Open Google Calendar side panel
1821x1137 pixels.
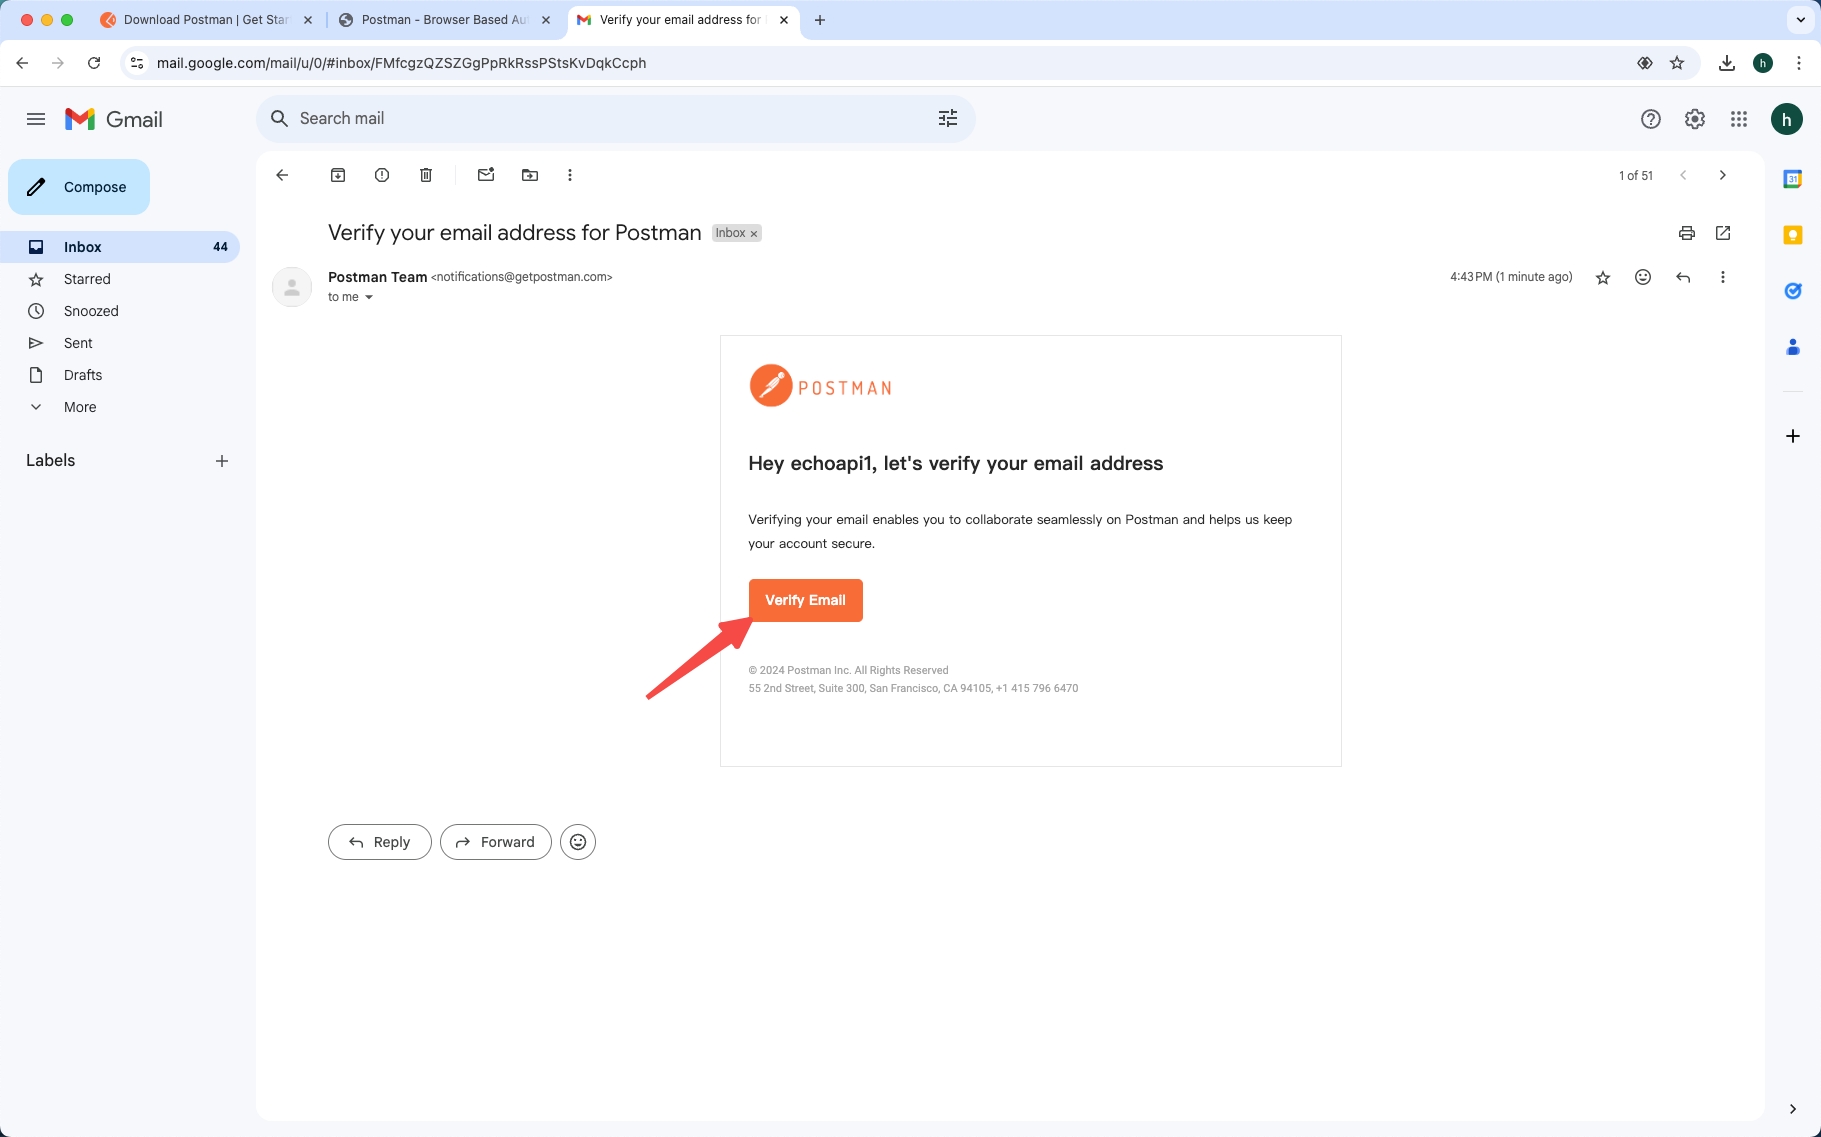[1793, 178]
